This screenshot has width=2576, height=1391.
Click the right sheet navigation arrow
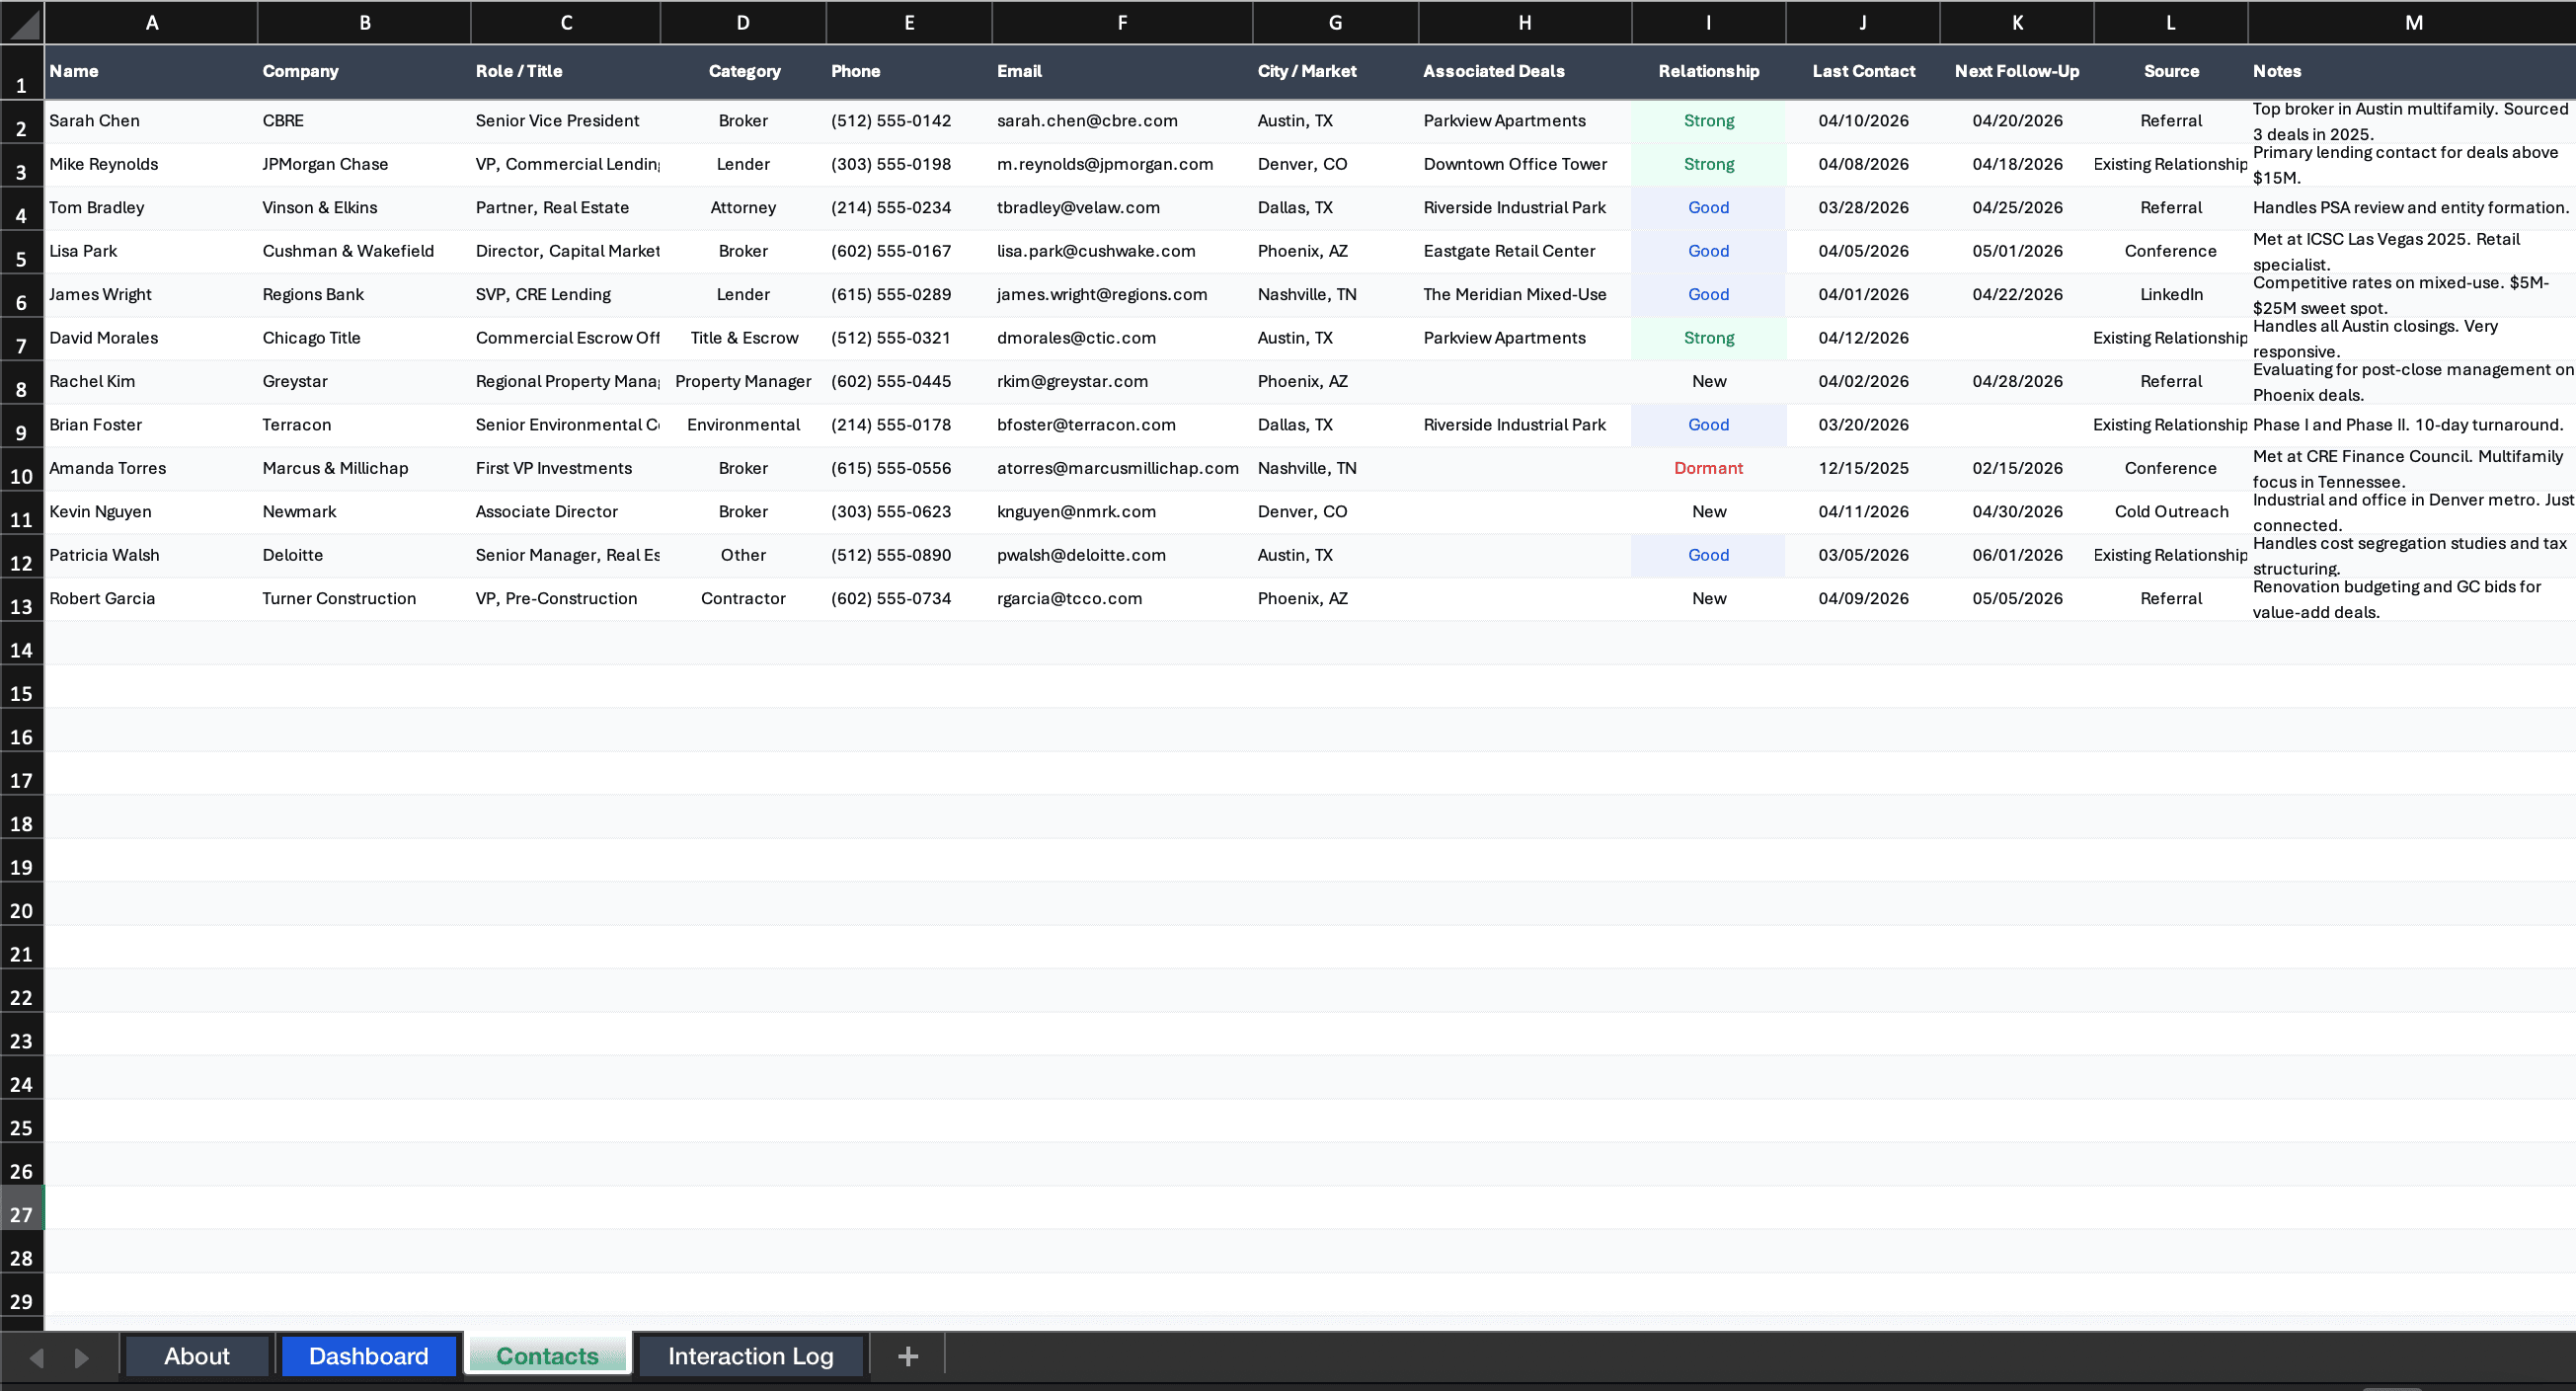click(83, 1356)
